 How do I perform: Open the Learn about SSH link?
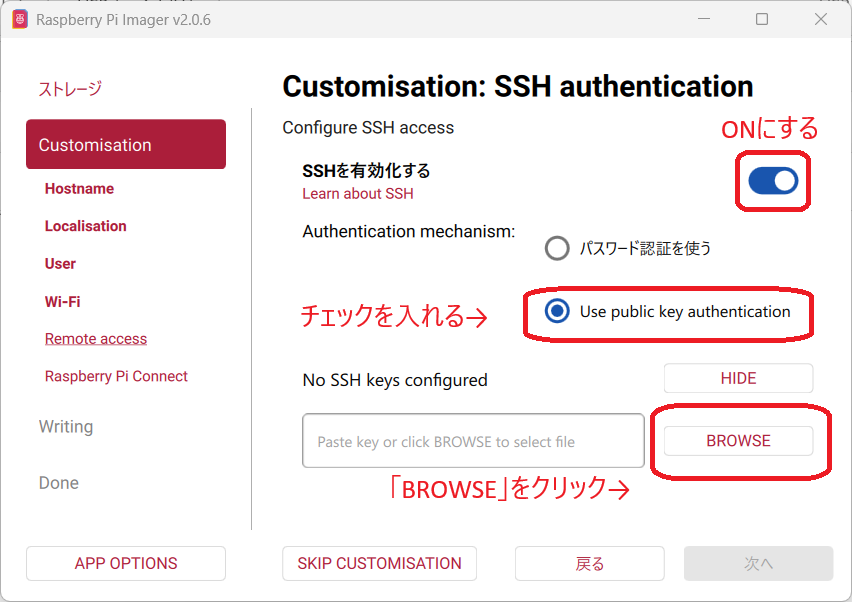tap(358, 194)
